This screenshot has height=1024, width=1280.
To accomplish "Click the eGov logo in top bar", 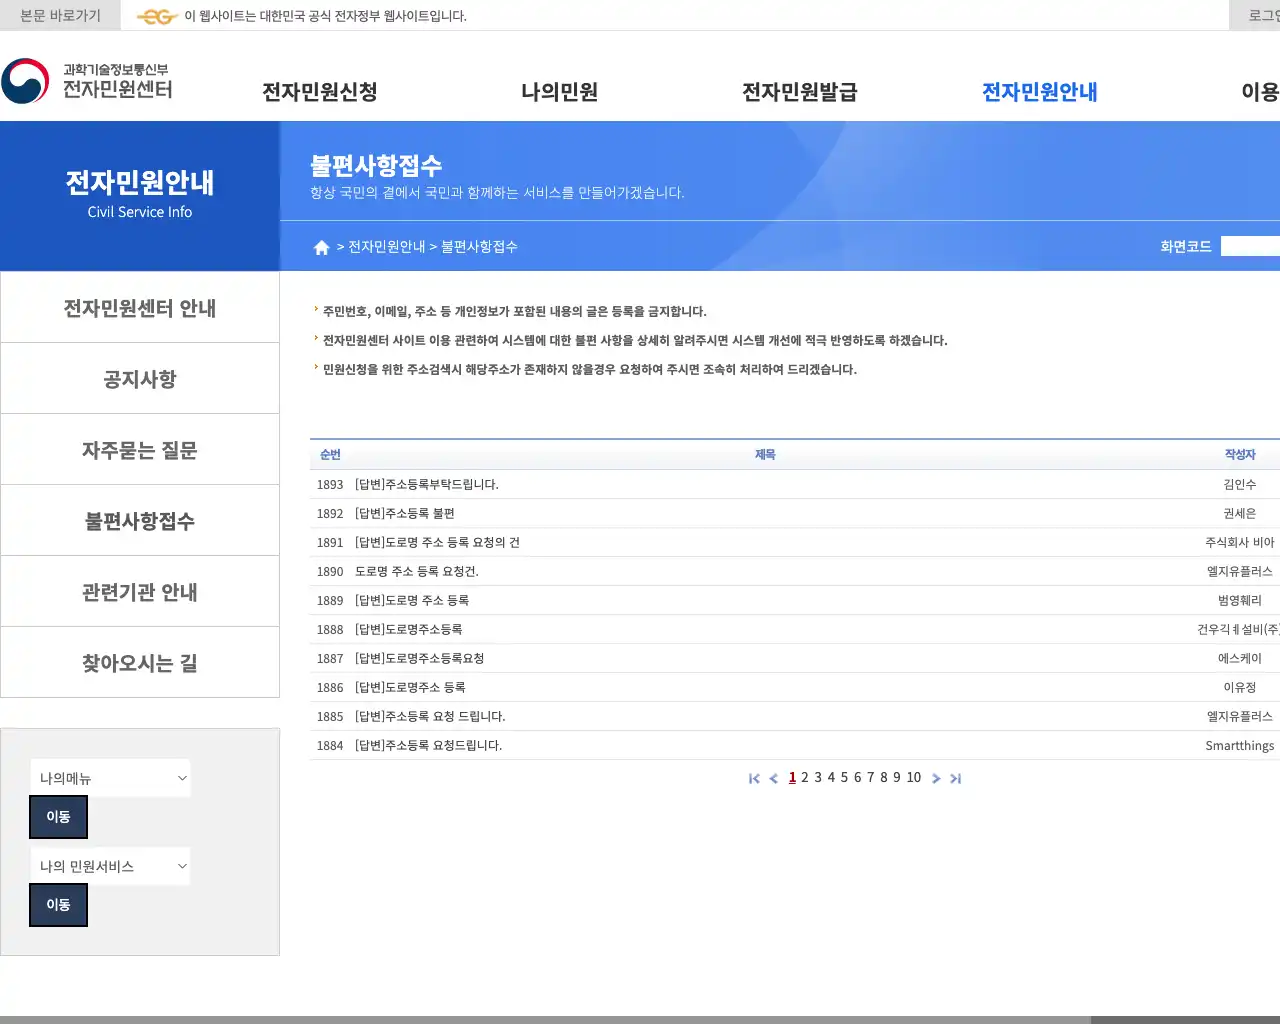I will pyautogui.click(x=157, y=16).
